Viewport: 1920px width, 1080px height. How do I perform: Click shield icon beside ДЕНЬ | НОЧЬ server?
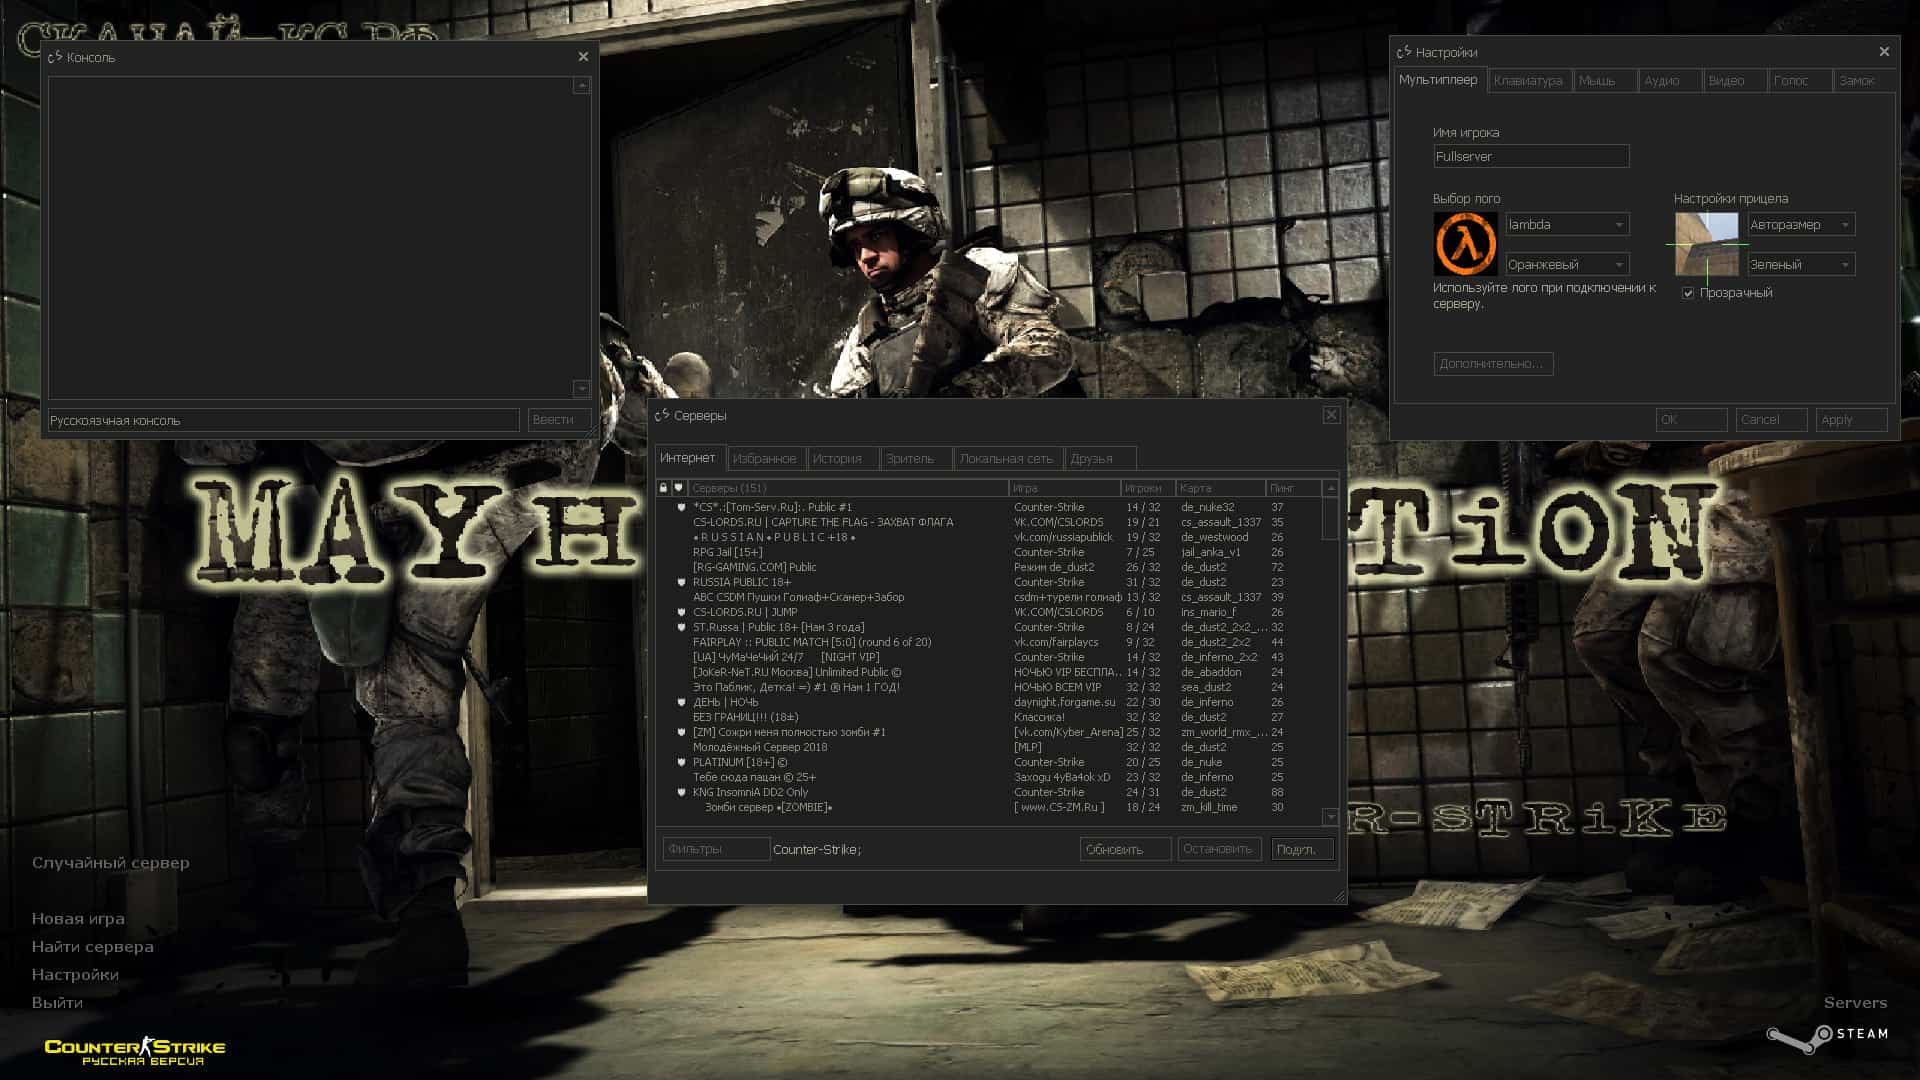click(x=682, y=702)
